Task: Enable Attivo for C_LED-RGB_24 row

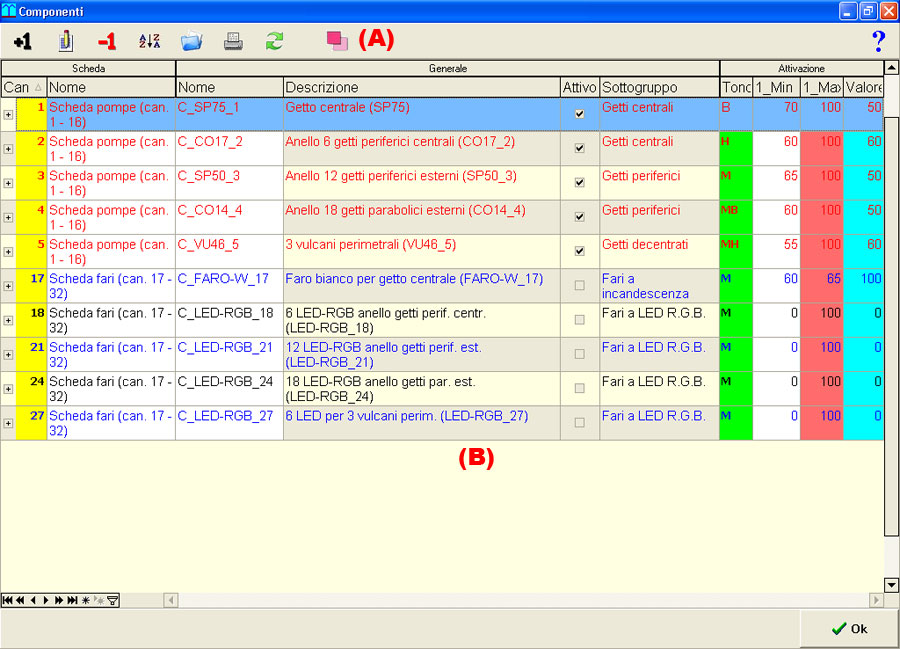Action: pos(580,388)
